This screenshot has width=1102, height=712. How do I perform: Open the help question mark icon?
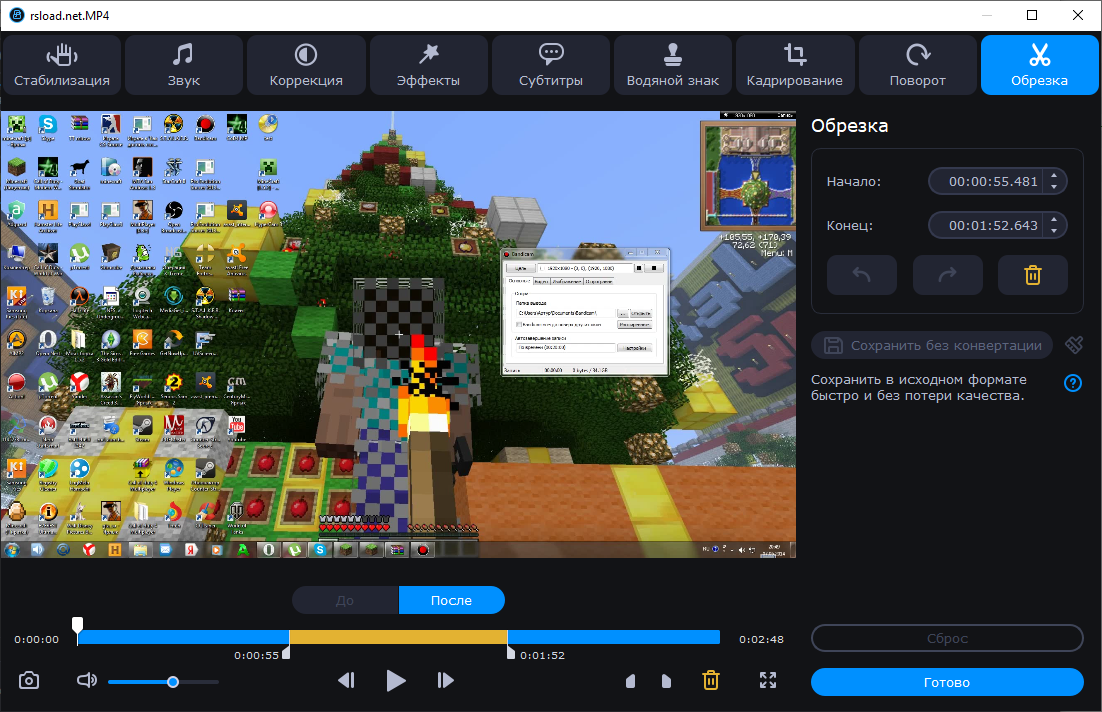pos(1072,383)
